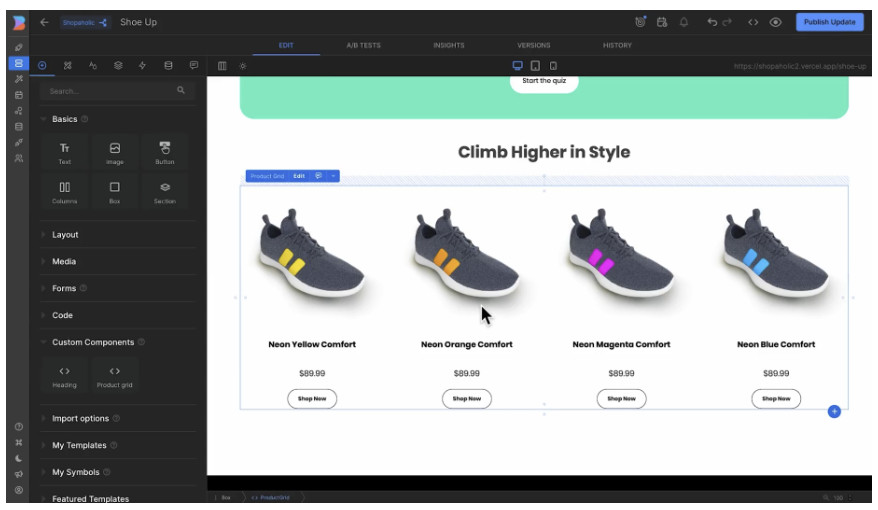Click the undo arrow in top bar
Image resolution: width=878 pixels, height=510 pixels.
click(712, 22)
